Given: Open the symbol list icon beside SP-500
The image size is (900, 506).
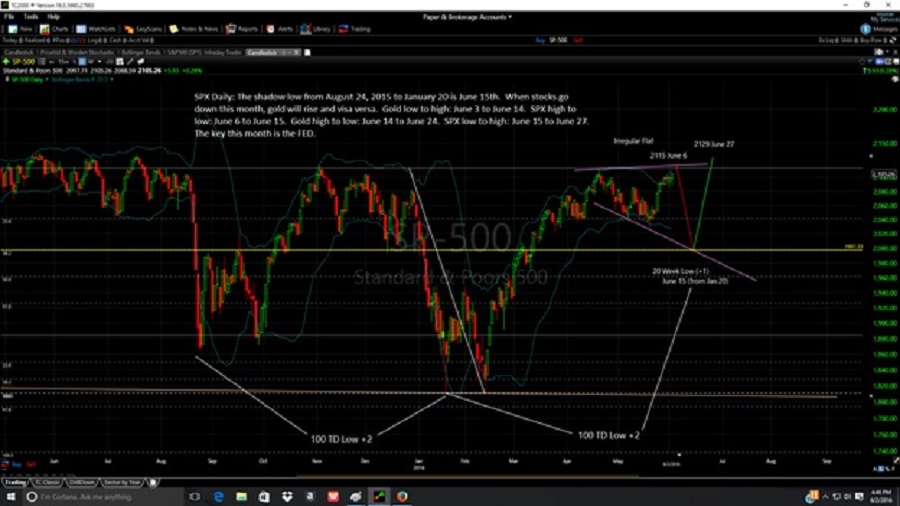Looking at the screenshot, I should click(x=41, y=61).
